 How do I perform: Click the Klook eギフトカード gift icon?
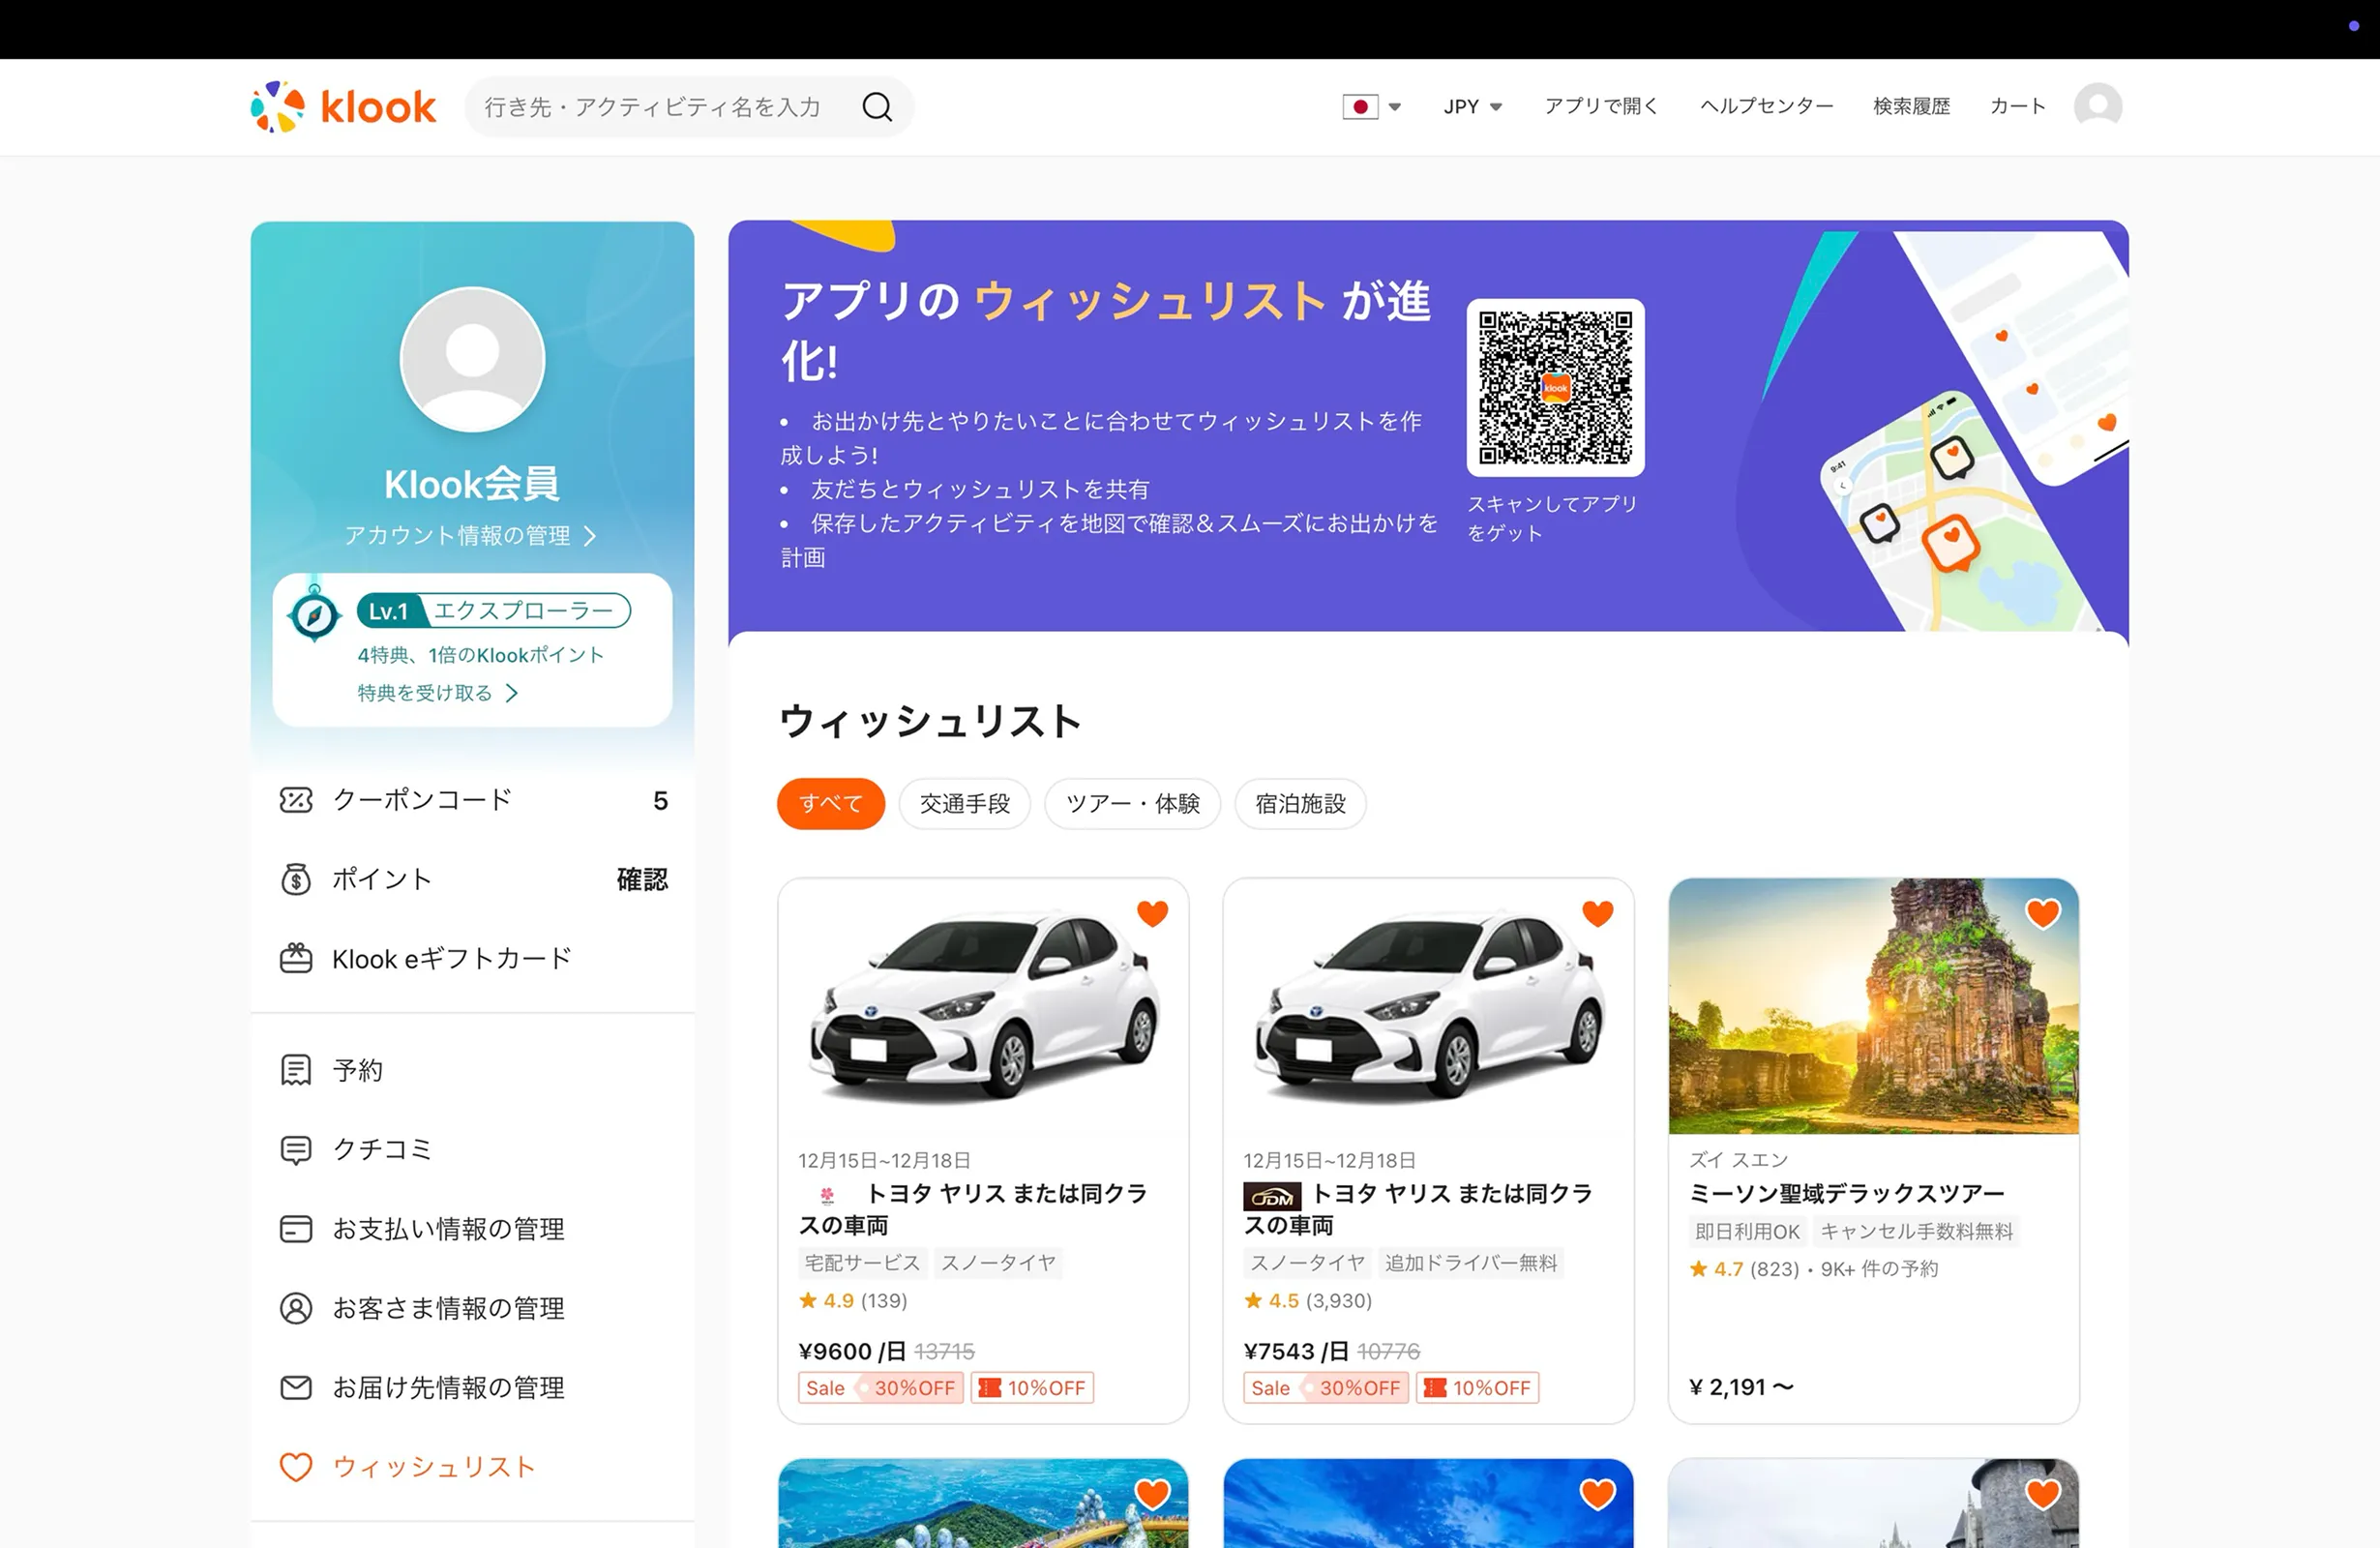point(296,958)
